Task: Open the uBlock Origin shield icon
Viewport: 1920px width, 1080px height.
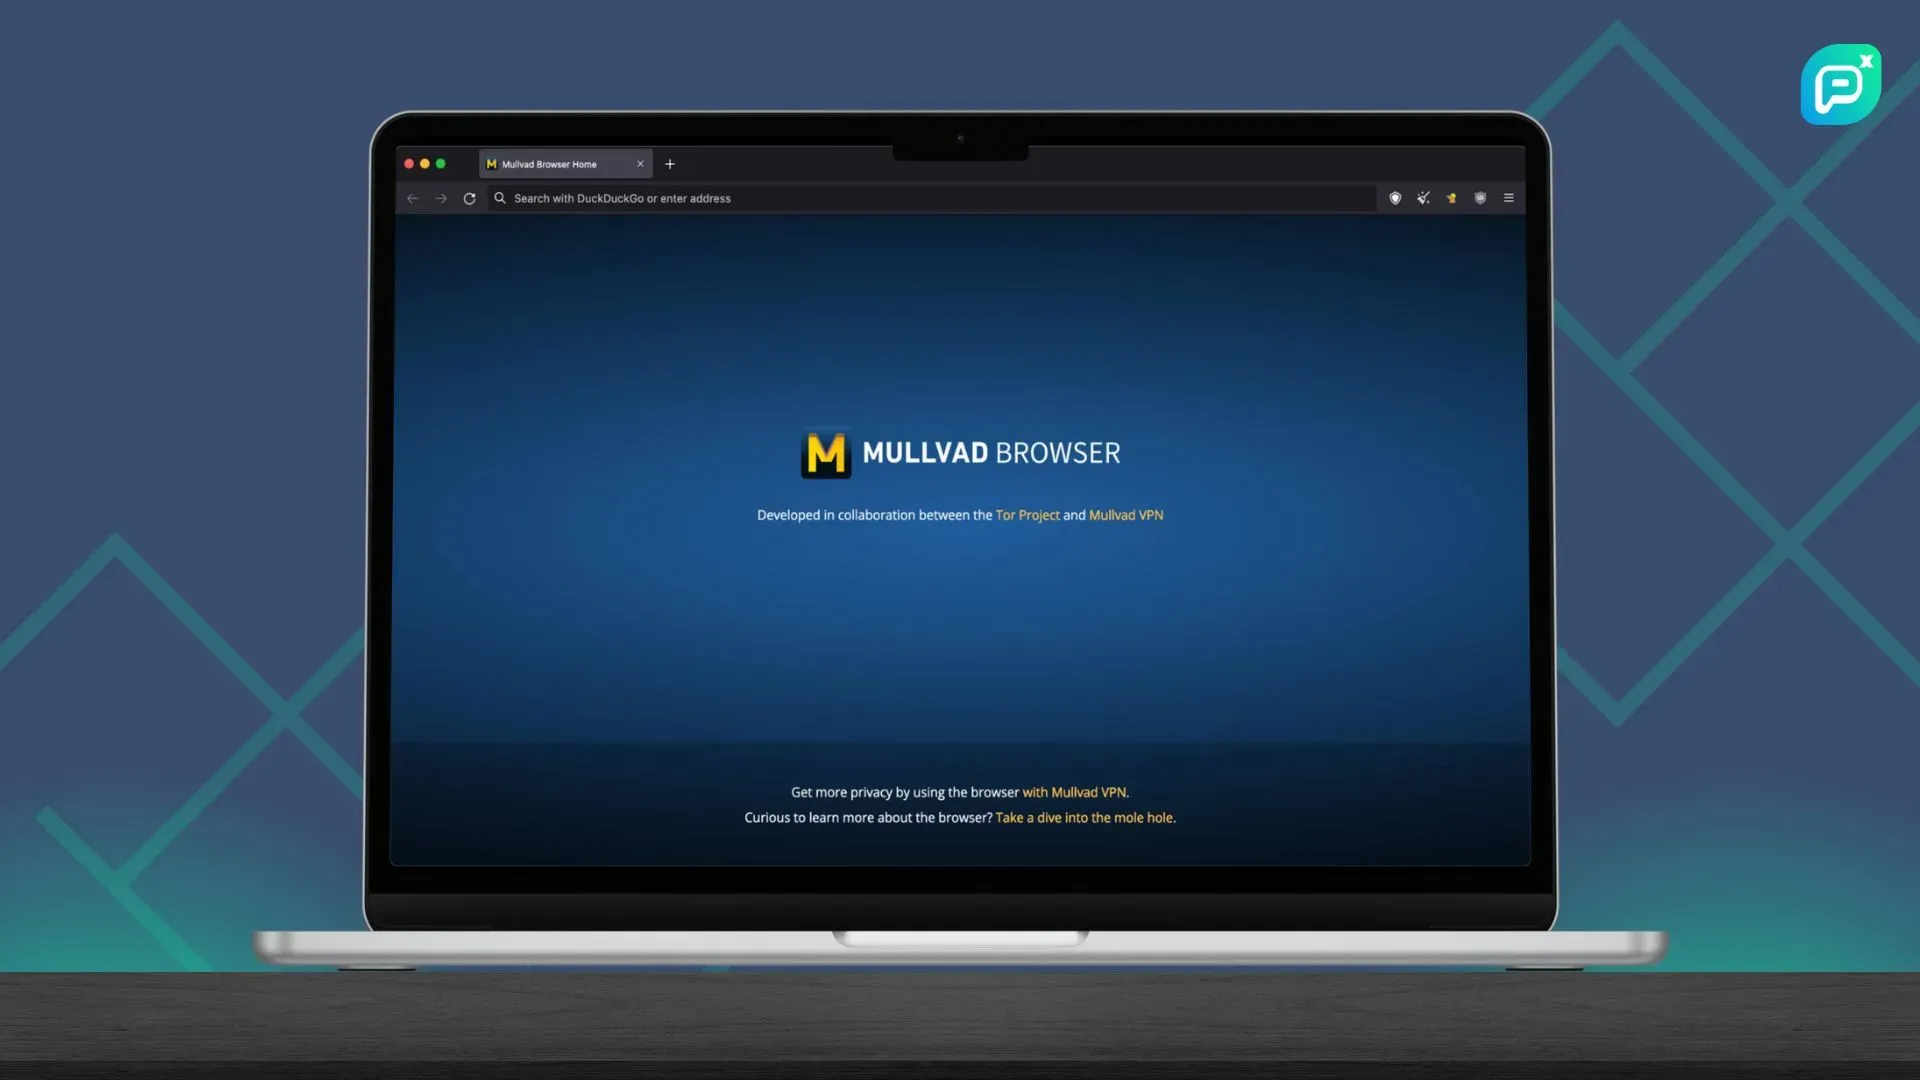Action: coord(1480,198)
